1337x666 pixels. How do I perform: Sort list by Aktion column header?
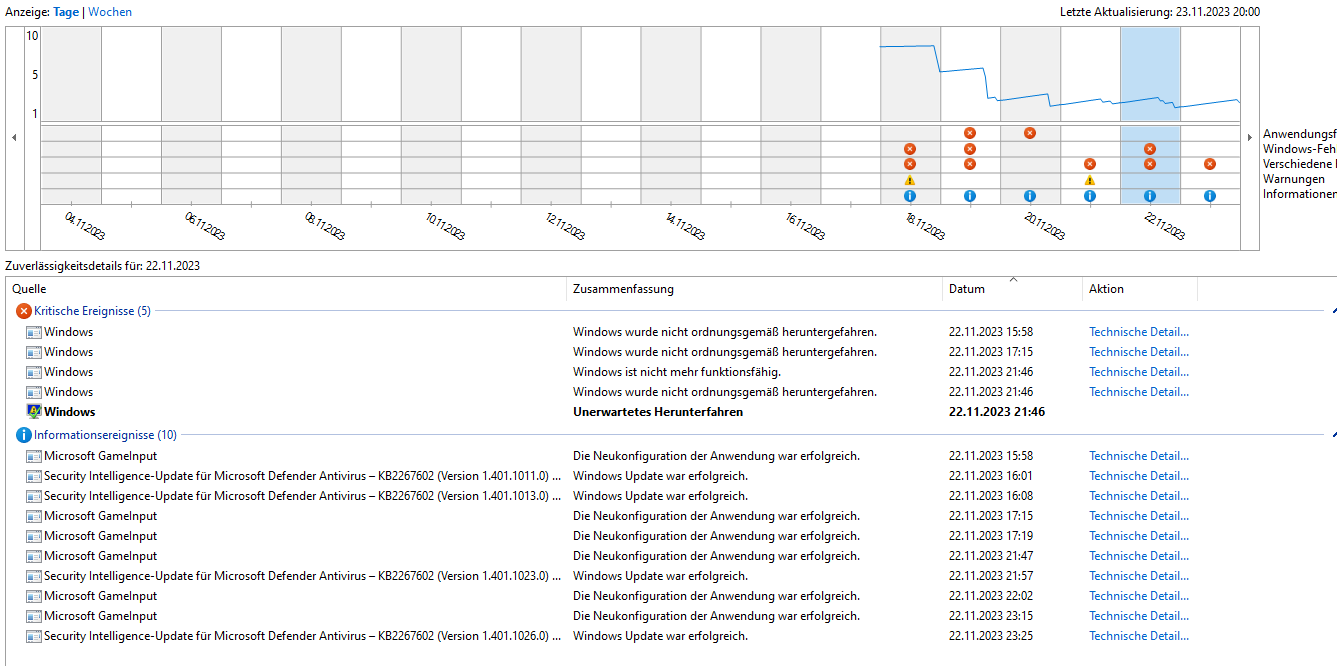point(1140,289)
